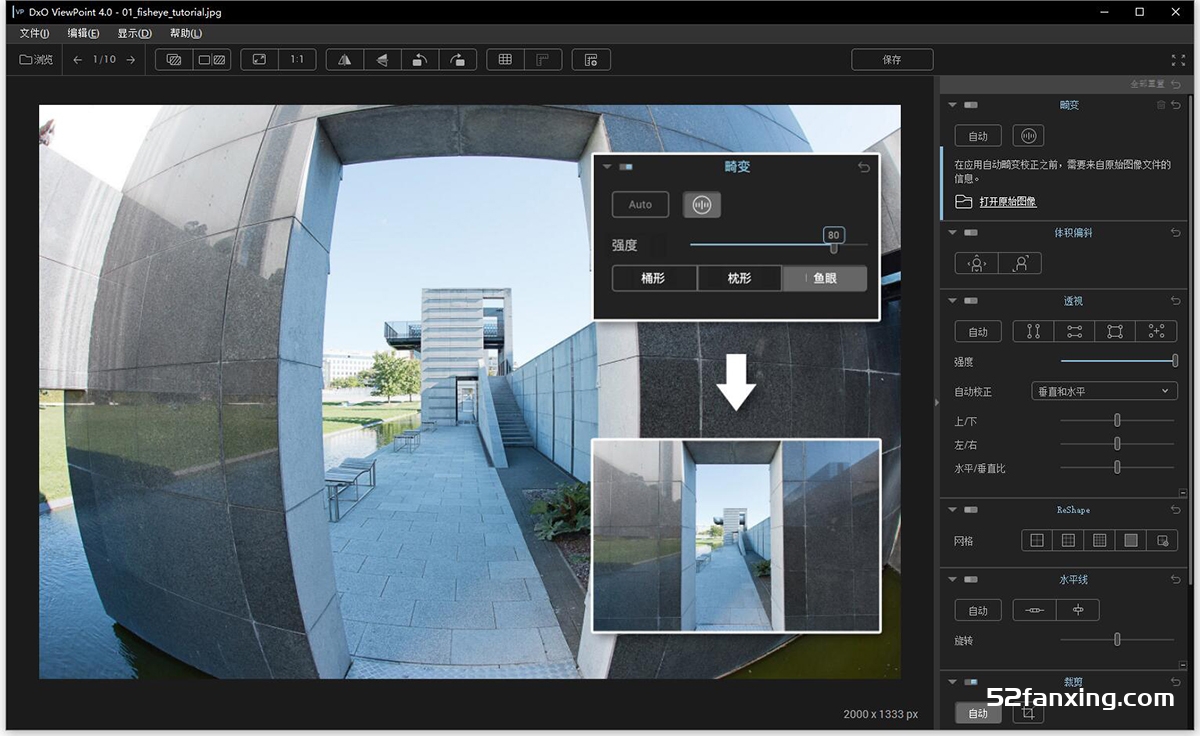The height and width of the screenshot is (736, 1200).
Task: Fit the image to the screen
Action: [259, 60]
